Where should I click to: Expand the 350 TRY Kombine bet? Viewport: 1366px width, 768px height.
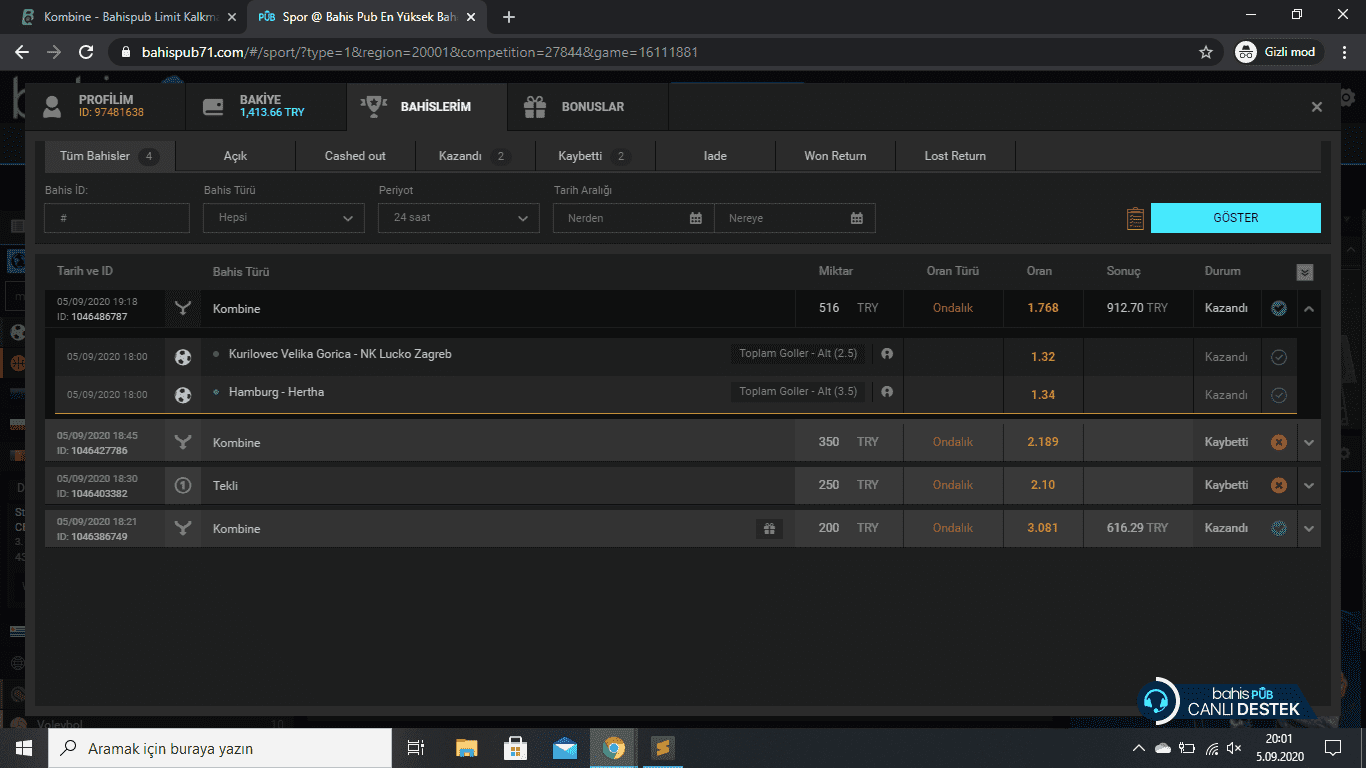[x=1309, y=443]
